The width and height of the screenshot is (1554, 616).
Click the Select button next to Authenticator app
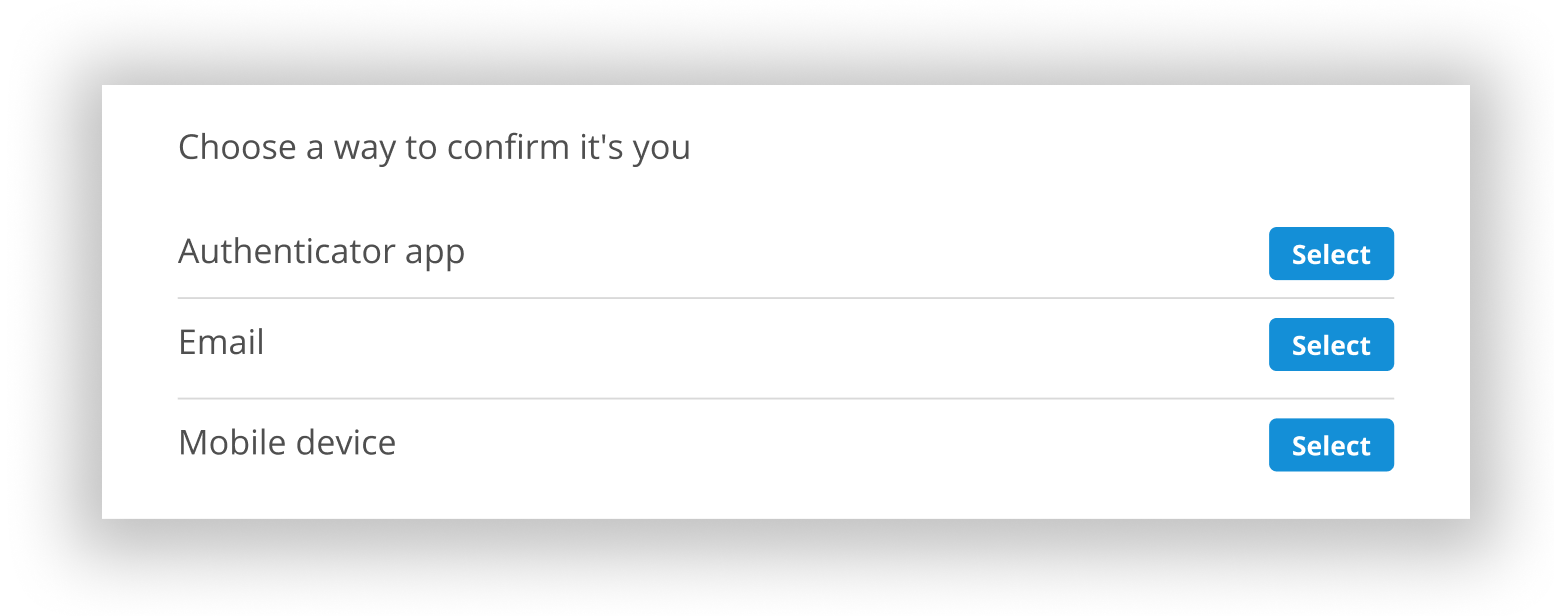click(1331, 254)
